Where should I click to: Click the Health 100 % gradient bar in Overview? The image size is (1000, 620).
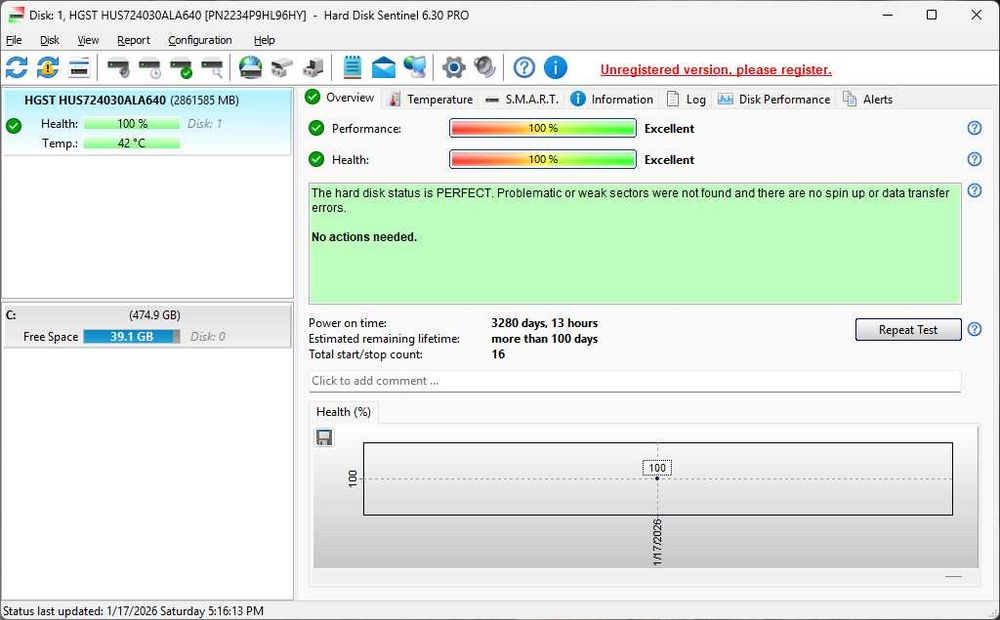543,159
